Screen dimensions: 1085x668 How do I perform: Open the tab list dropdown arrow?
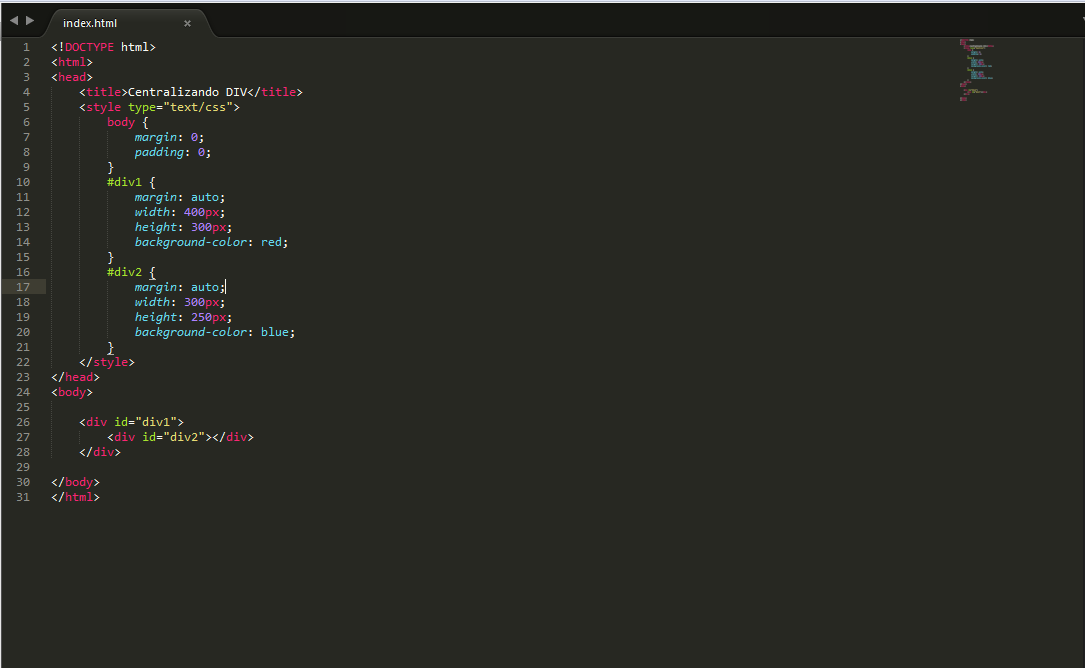coord(1082,21)
